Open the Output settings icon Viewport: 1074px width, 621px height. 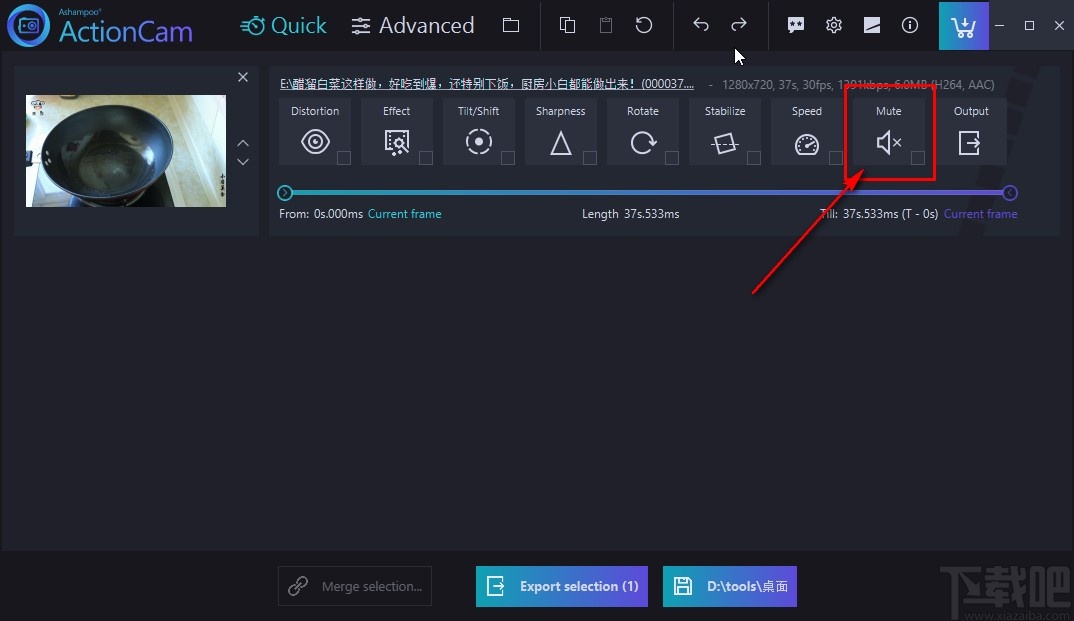pos(970,143)
